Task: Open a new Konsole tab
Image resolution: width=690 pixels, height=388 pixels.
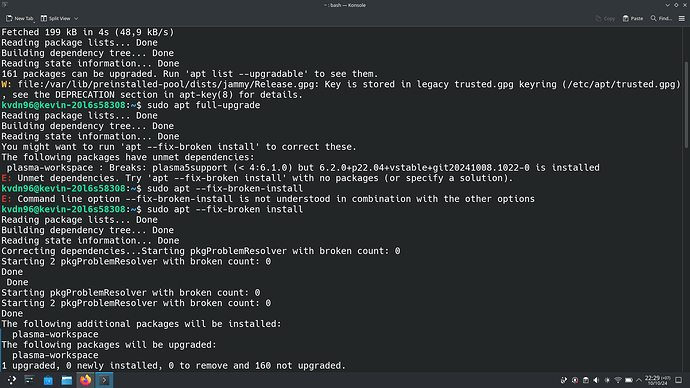Action: 19,18
